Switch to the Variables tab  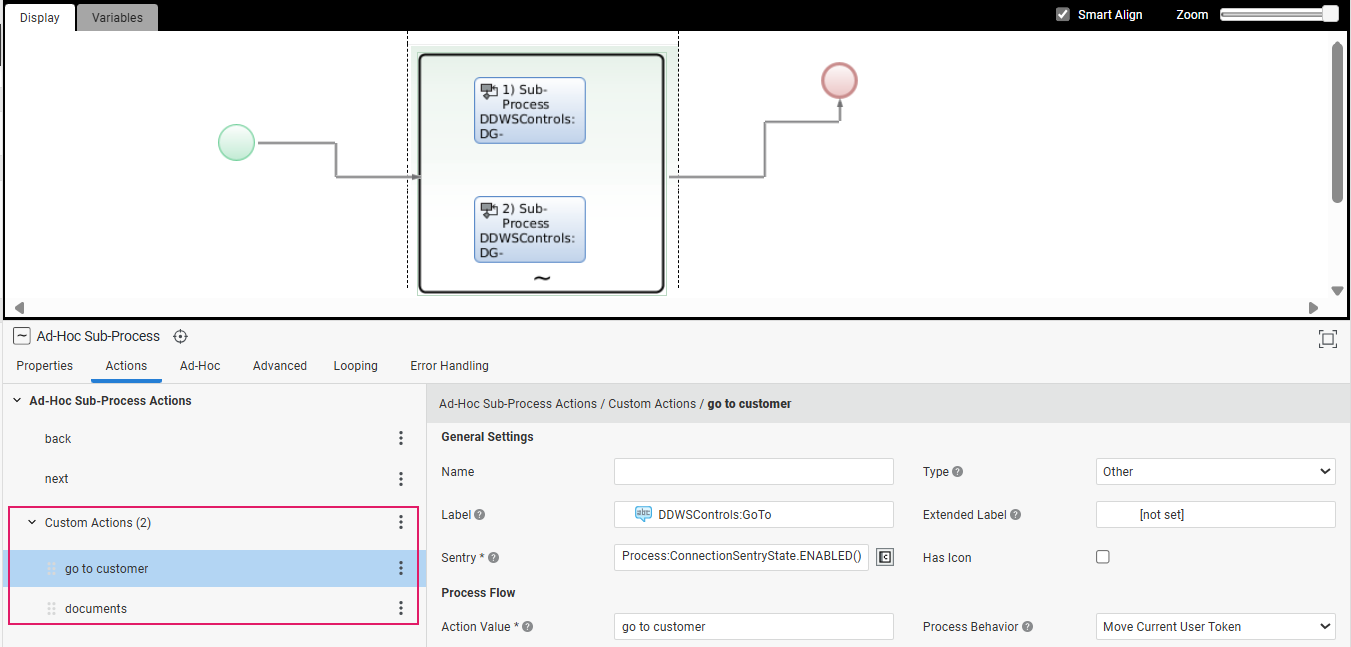pyautogui.click(x=117, y=17)
